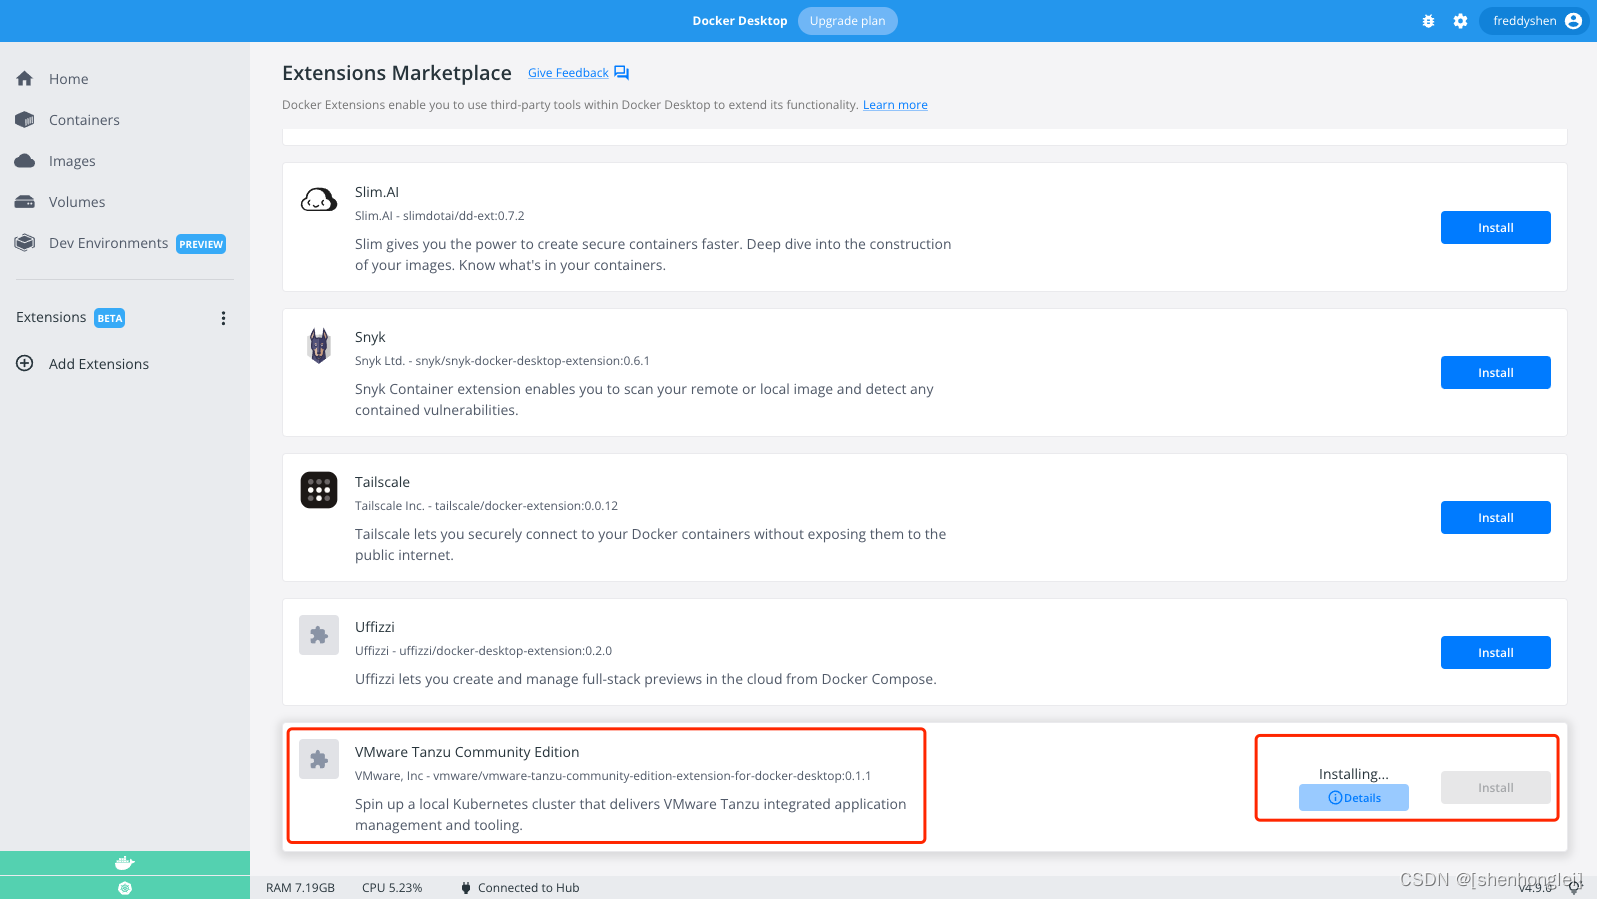Click the Docker whale status icon
The width and height of the screenshot is (1597, 899).
125,863
